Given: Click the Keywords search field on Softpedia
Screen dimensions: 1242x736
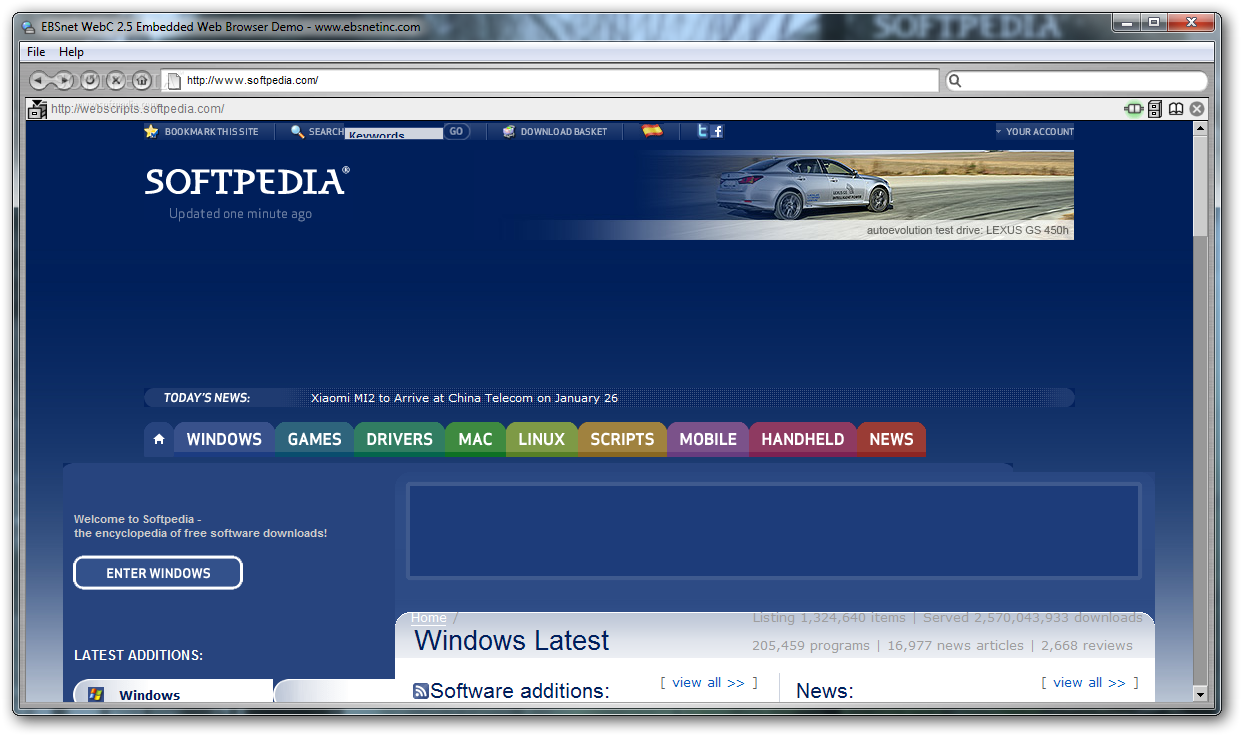Looking at the screenshot, I should [394, 133].
